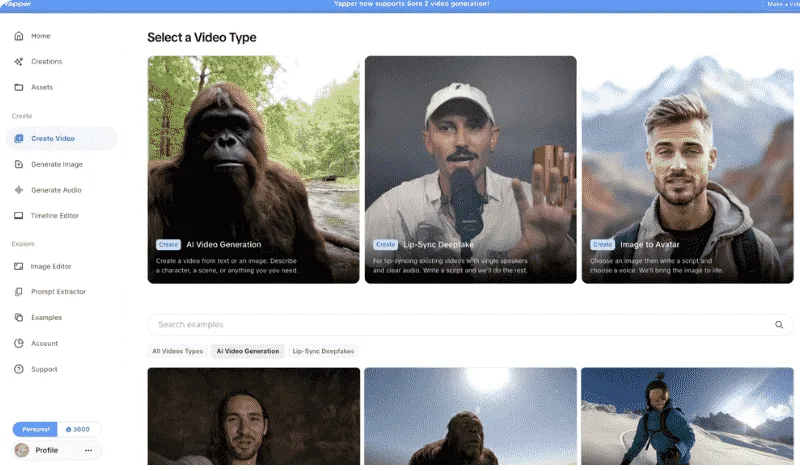Click the Support help icon
Viewport: 800px width, 471px height.
tap(19, 369)
